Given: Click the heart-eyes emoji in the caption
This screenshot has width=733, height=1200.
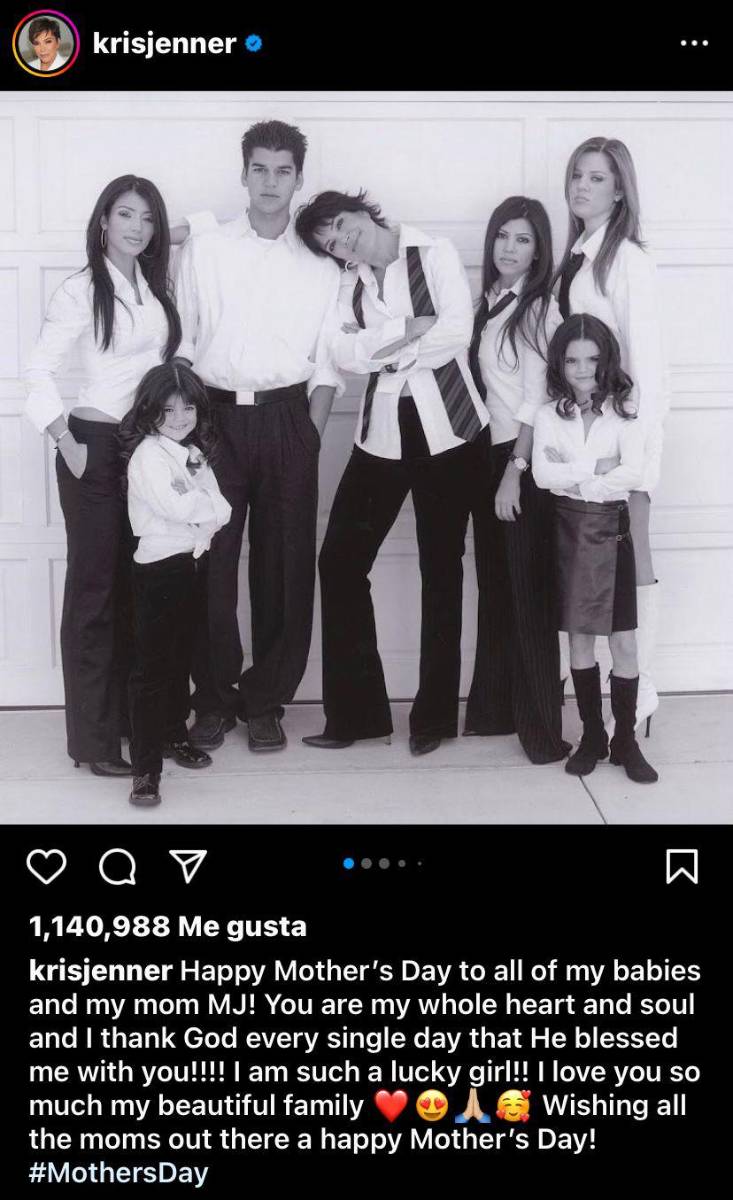Looking at the screenshot, I should 431,1106.
